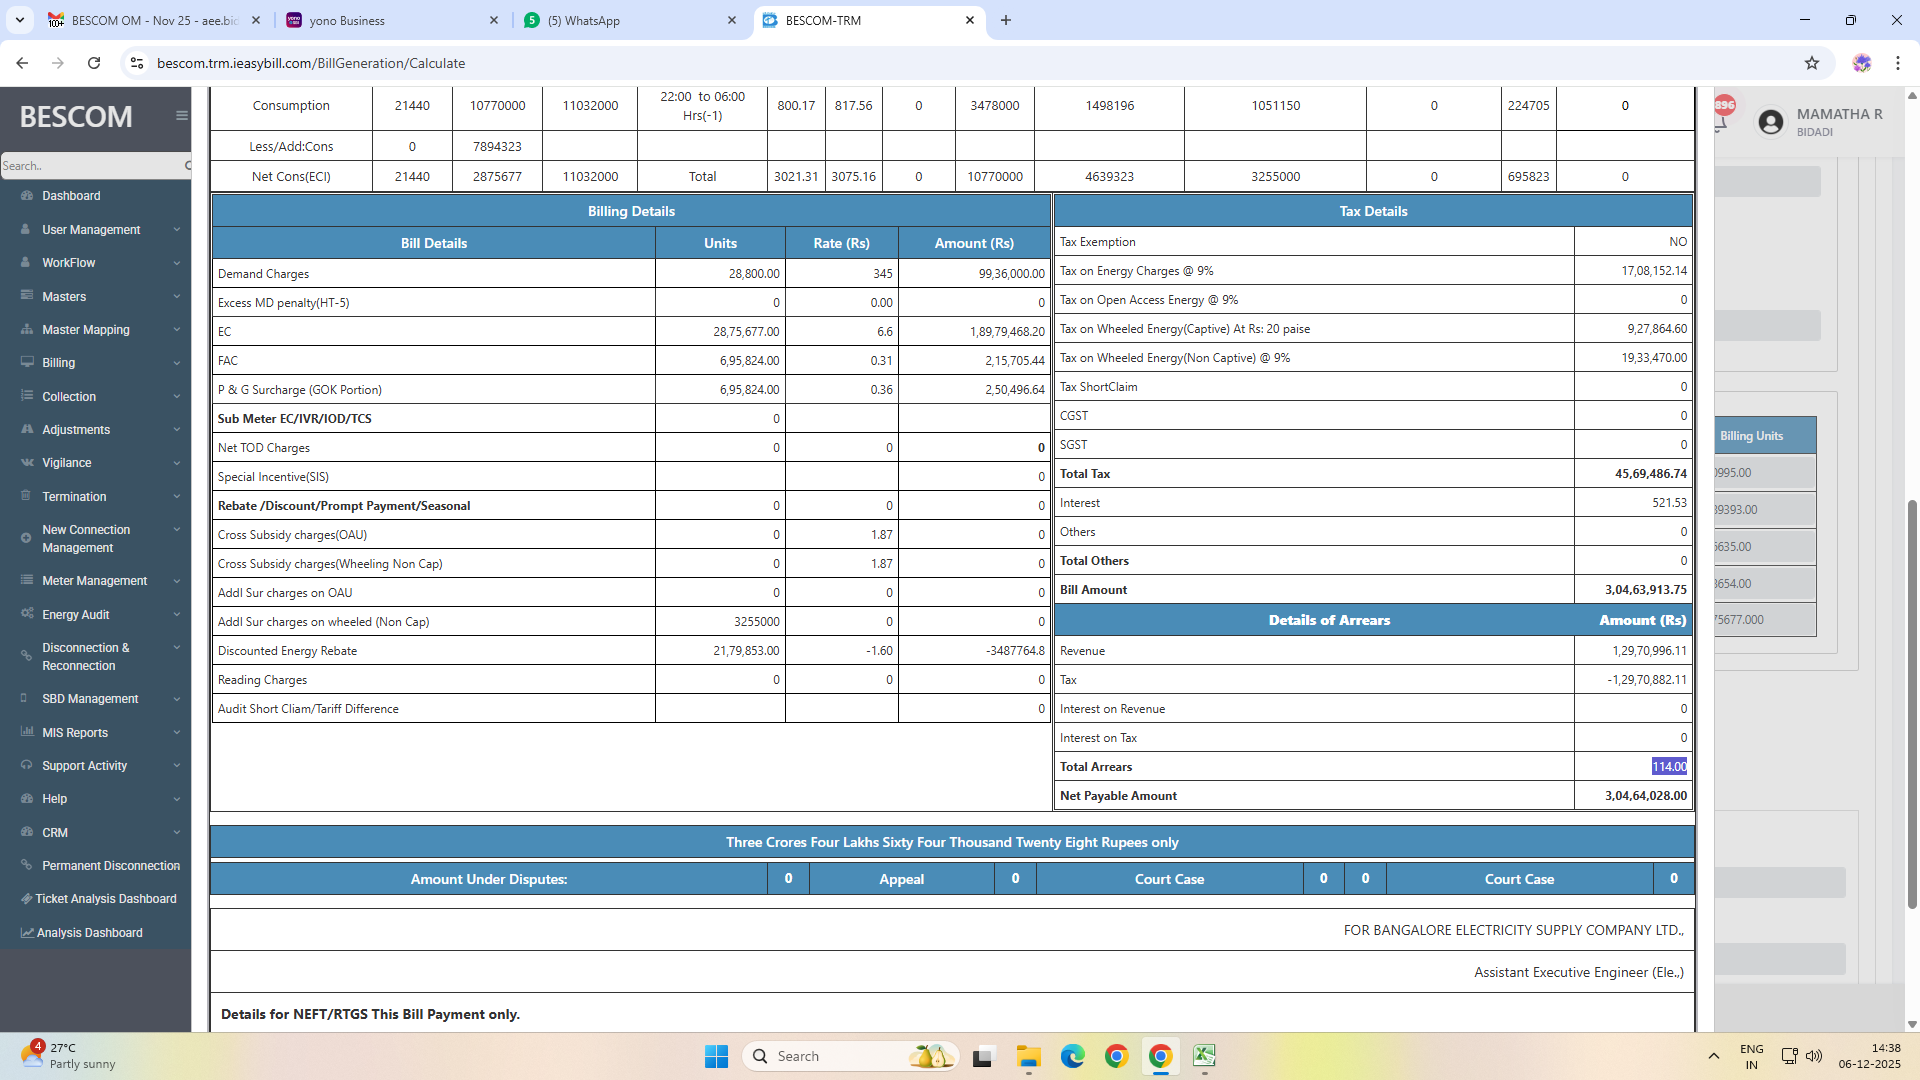The image size is (1920, 1080).
Task: Open the Analysis Dashboard link
Action: [x=89, y=933]
